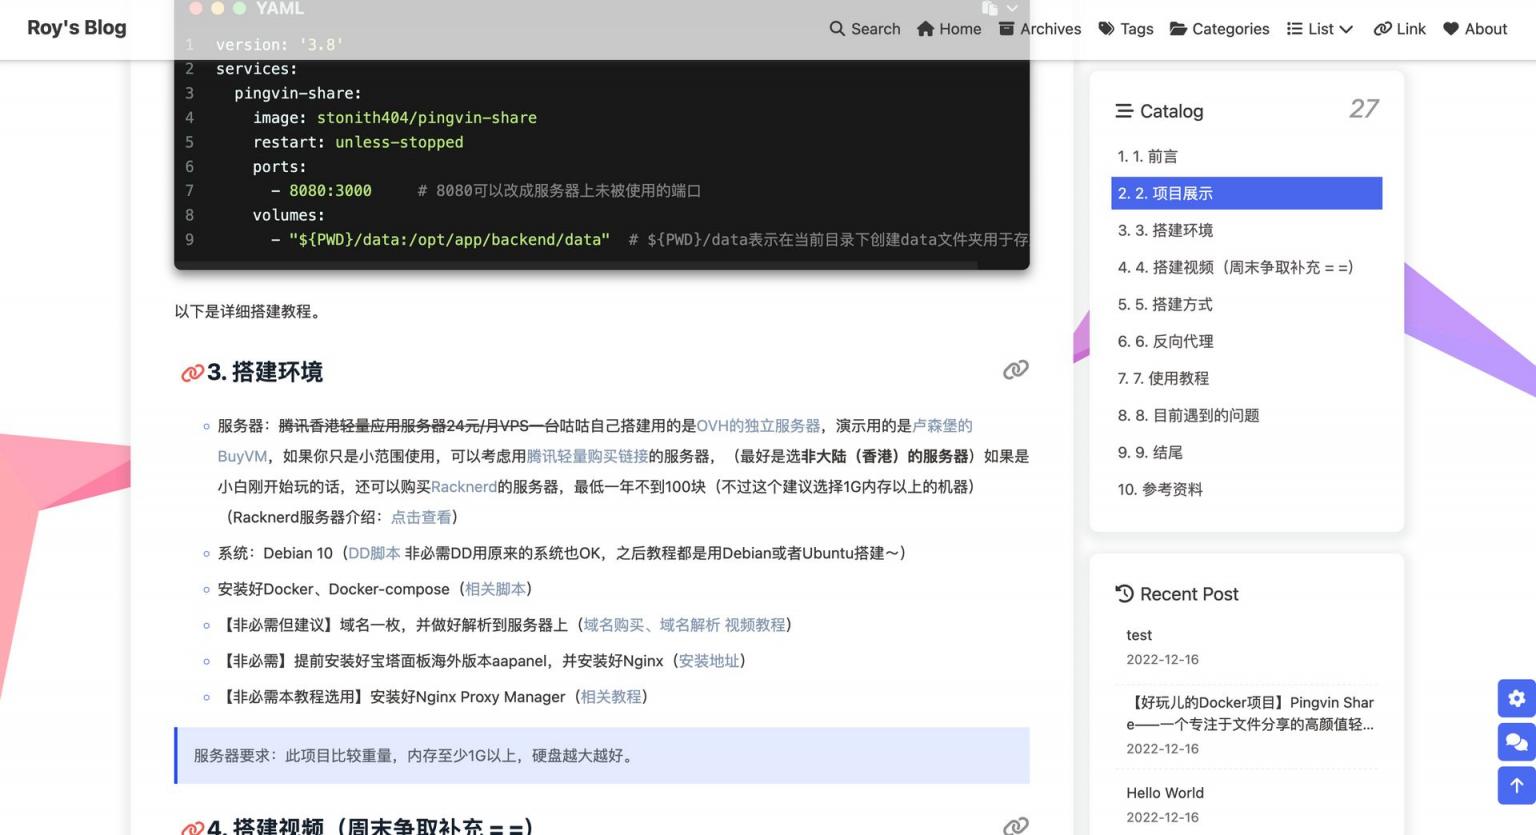
Task: Go to the Tags page
Action: (x=1126, y=29)
